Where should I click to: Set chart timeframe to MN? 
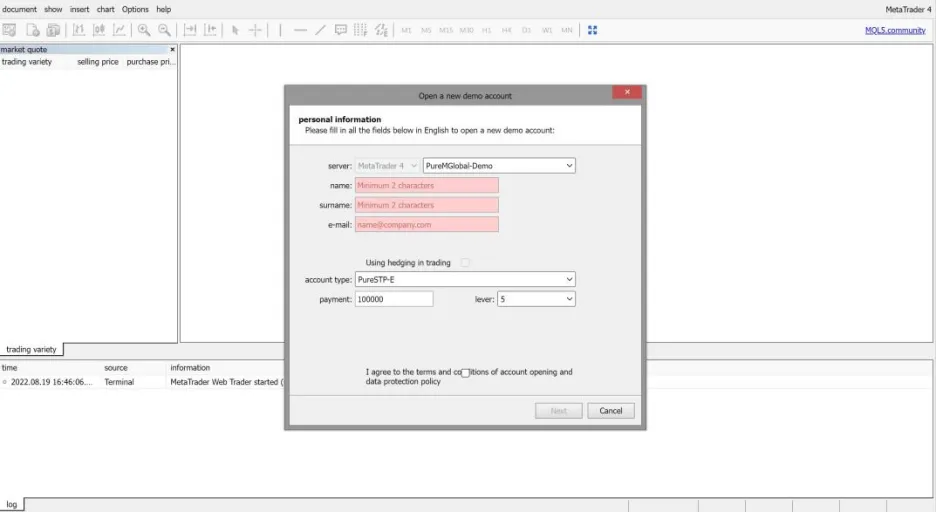tap(567, 30)
